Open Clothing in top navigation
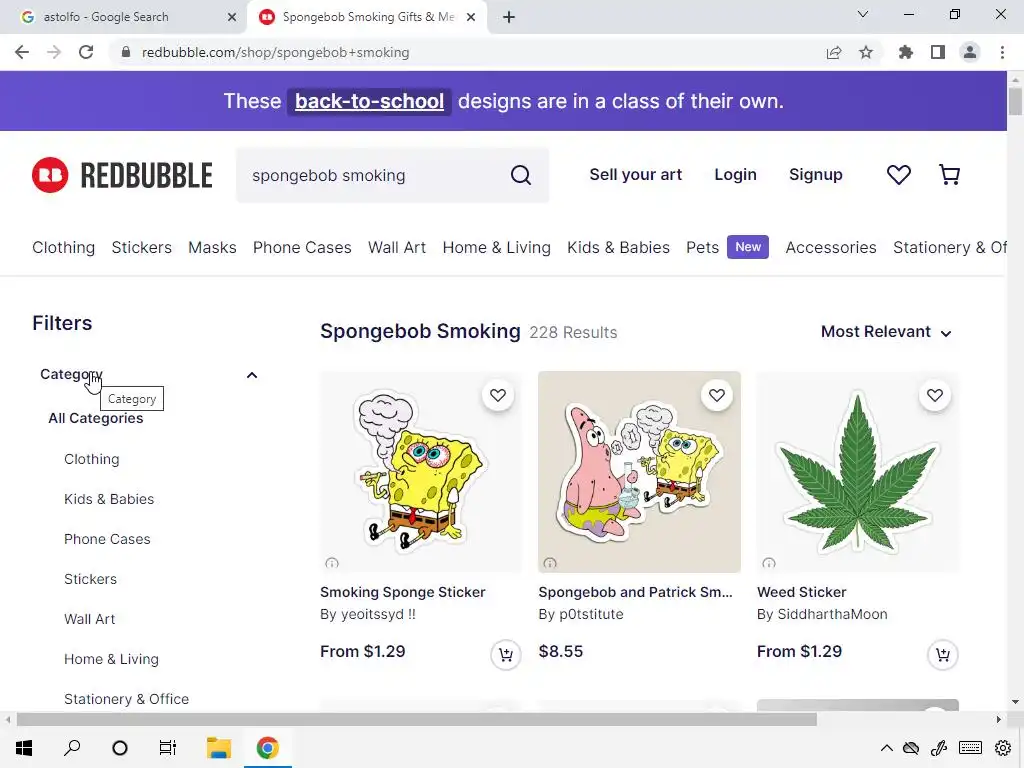The height and width of the screenshot is (768, 1024). [63, 248]
